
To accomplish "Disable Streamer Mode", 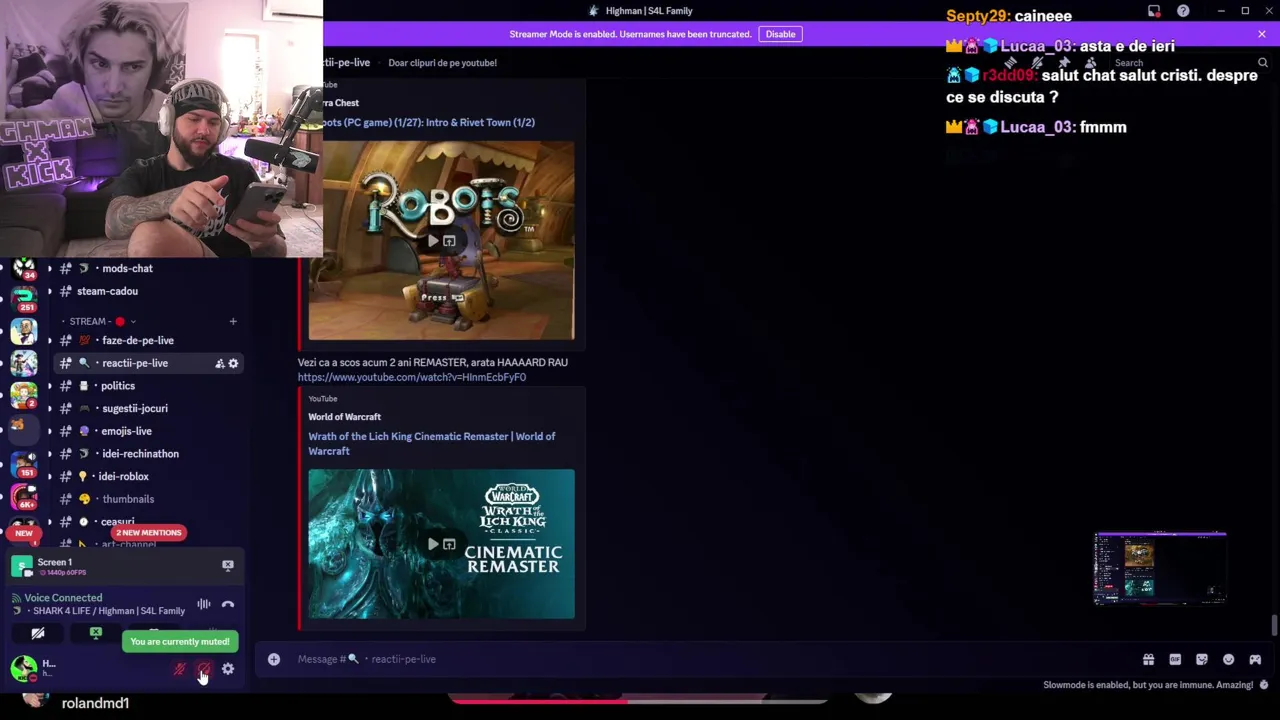I will click(x=780, y=34).
